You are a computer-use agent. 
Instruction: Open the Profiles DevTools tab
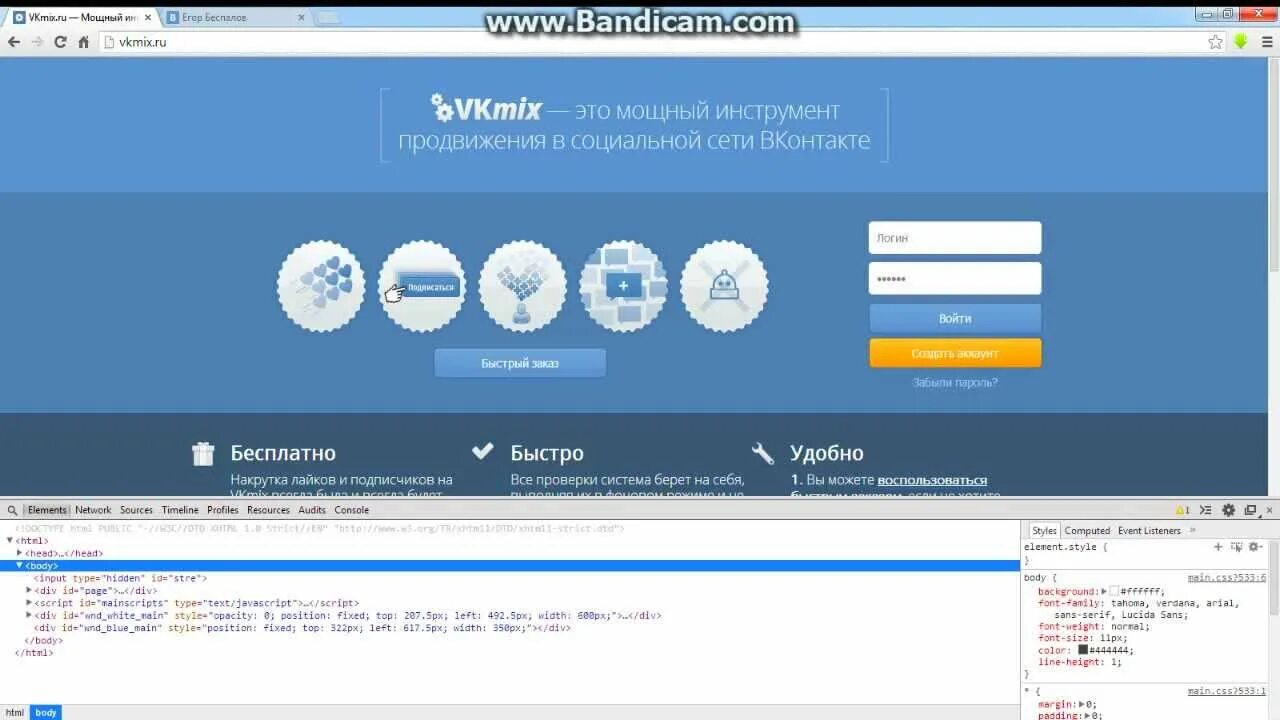pos(223,510)
